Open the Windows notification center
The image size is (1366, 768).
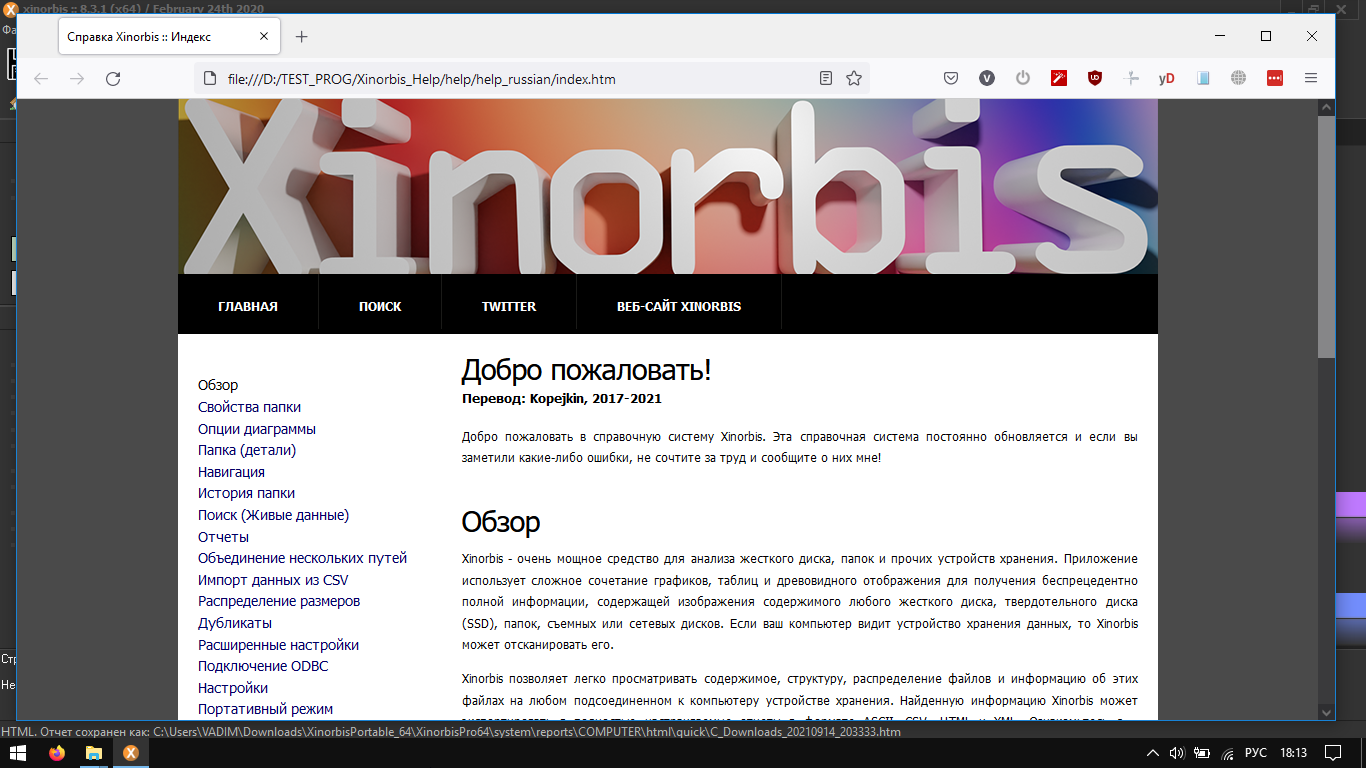[x=1333, y=753]
